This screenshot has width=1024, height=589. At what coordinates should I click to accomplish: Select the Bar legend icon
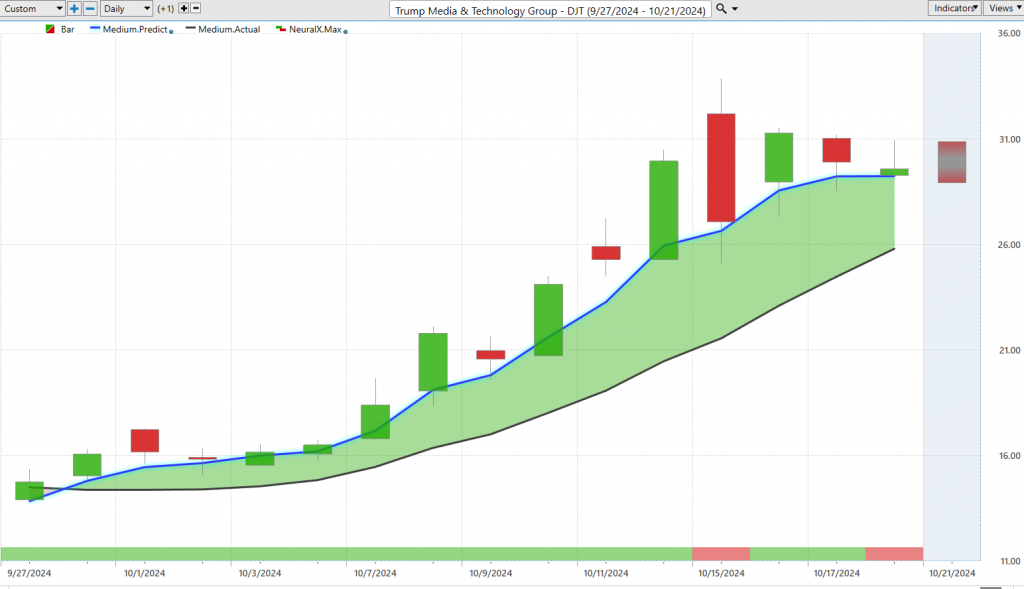coord(50,29)
